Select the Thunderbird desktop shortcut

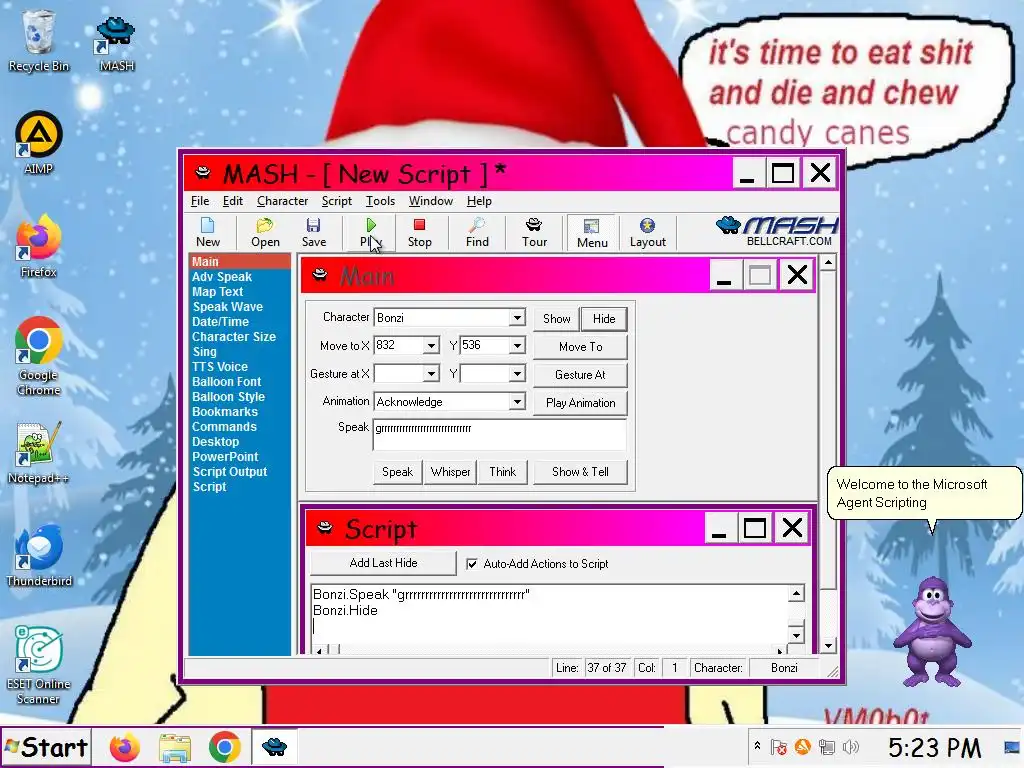click(39, 555)
